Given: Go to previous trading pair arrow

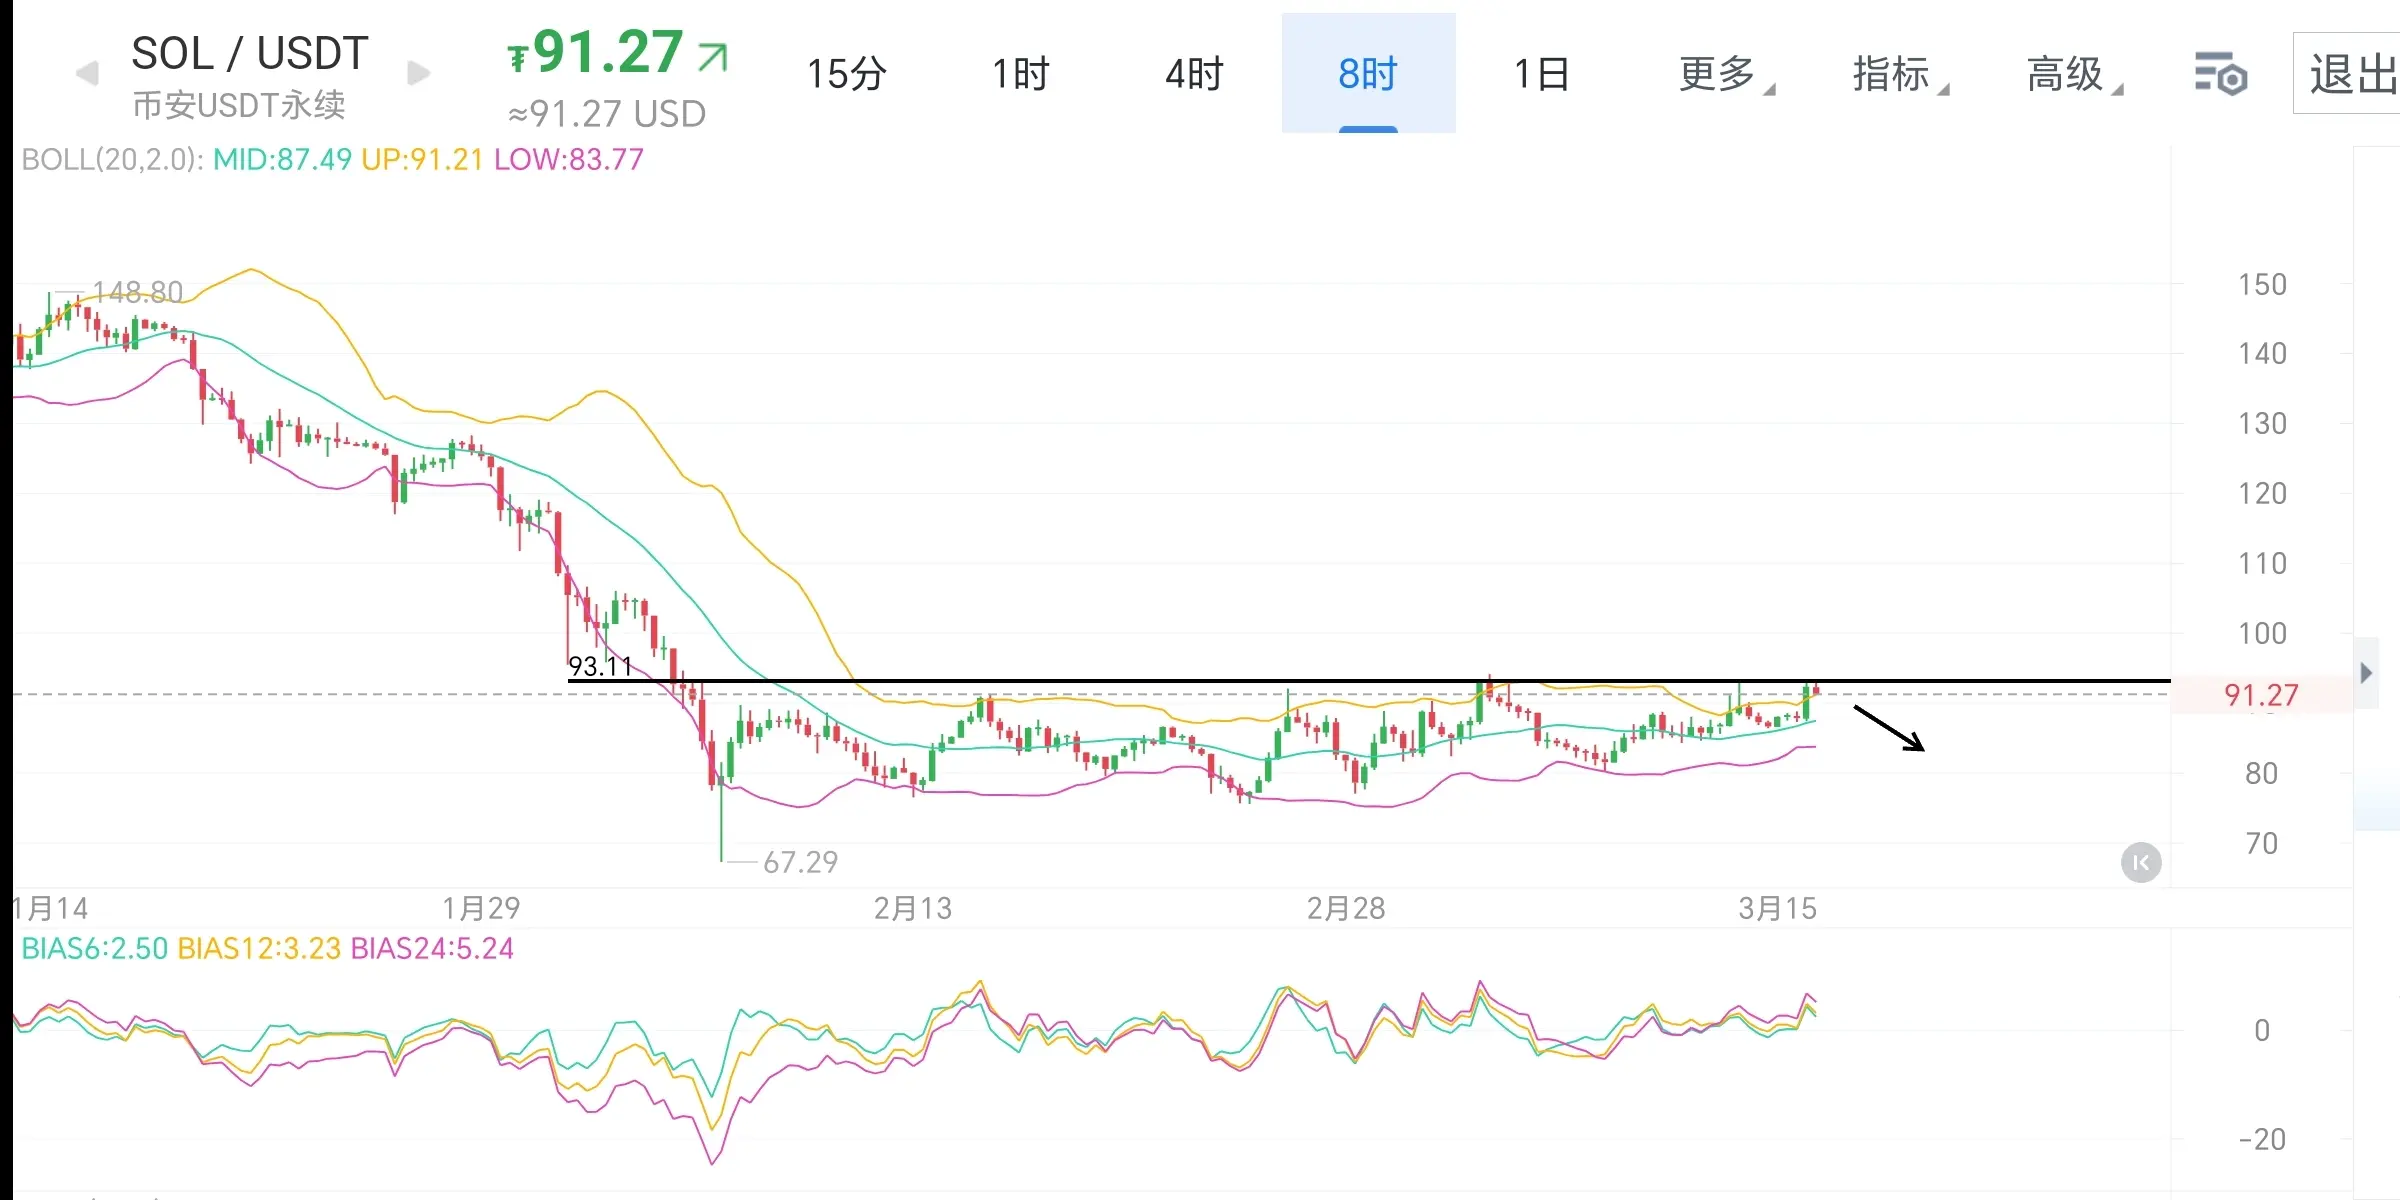Looking at the screenshot, I should point(88,73).
